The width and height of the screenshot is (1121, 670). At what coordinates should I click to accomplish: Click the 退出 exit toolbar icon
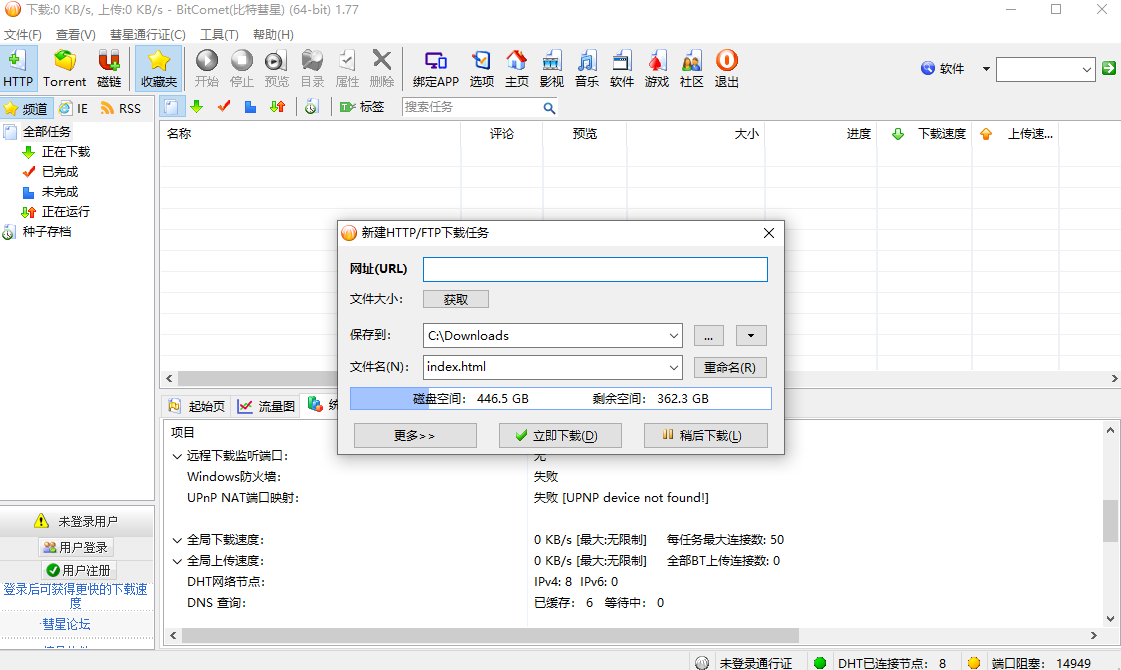click(x=727, y=68)
